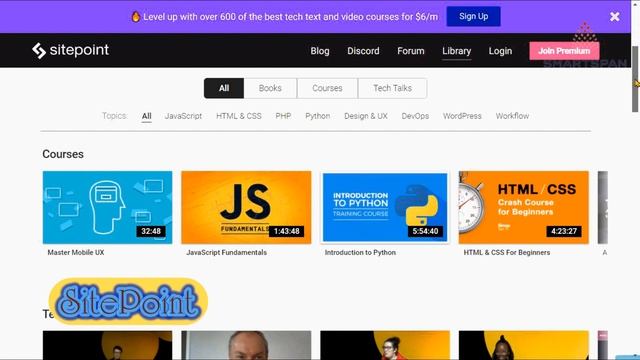Select the All topics filter

[147, 116]
